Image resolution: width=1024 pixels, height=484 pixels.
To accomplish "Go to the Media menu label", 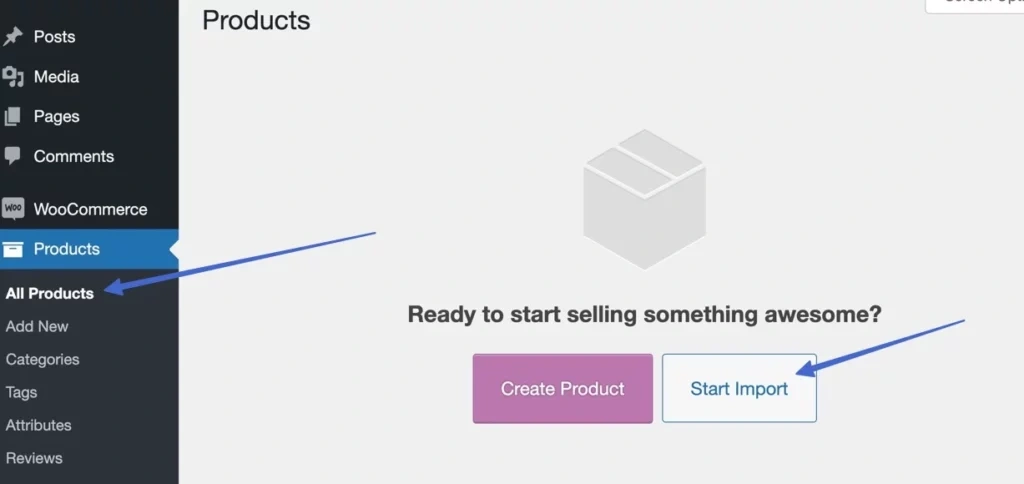I will 56,77.
